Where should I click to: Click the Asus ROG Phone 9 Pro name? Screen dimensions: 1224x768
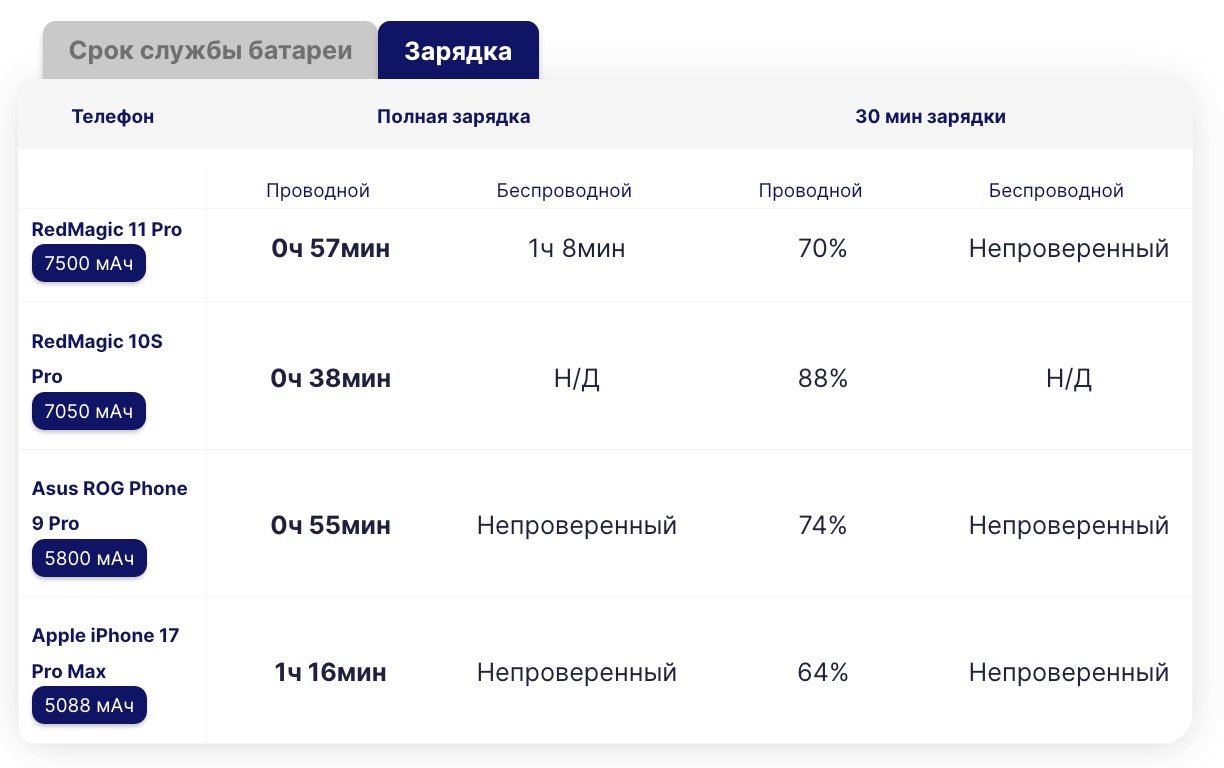[109, 505]
